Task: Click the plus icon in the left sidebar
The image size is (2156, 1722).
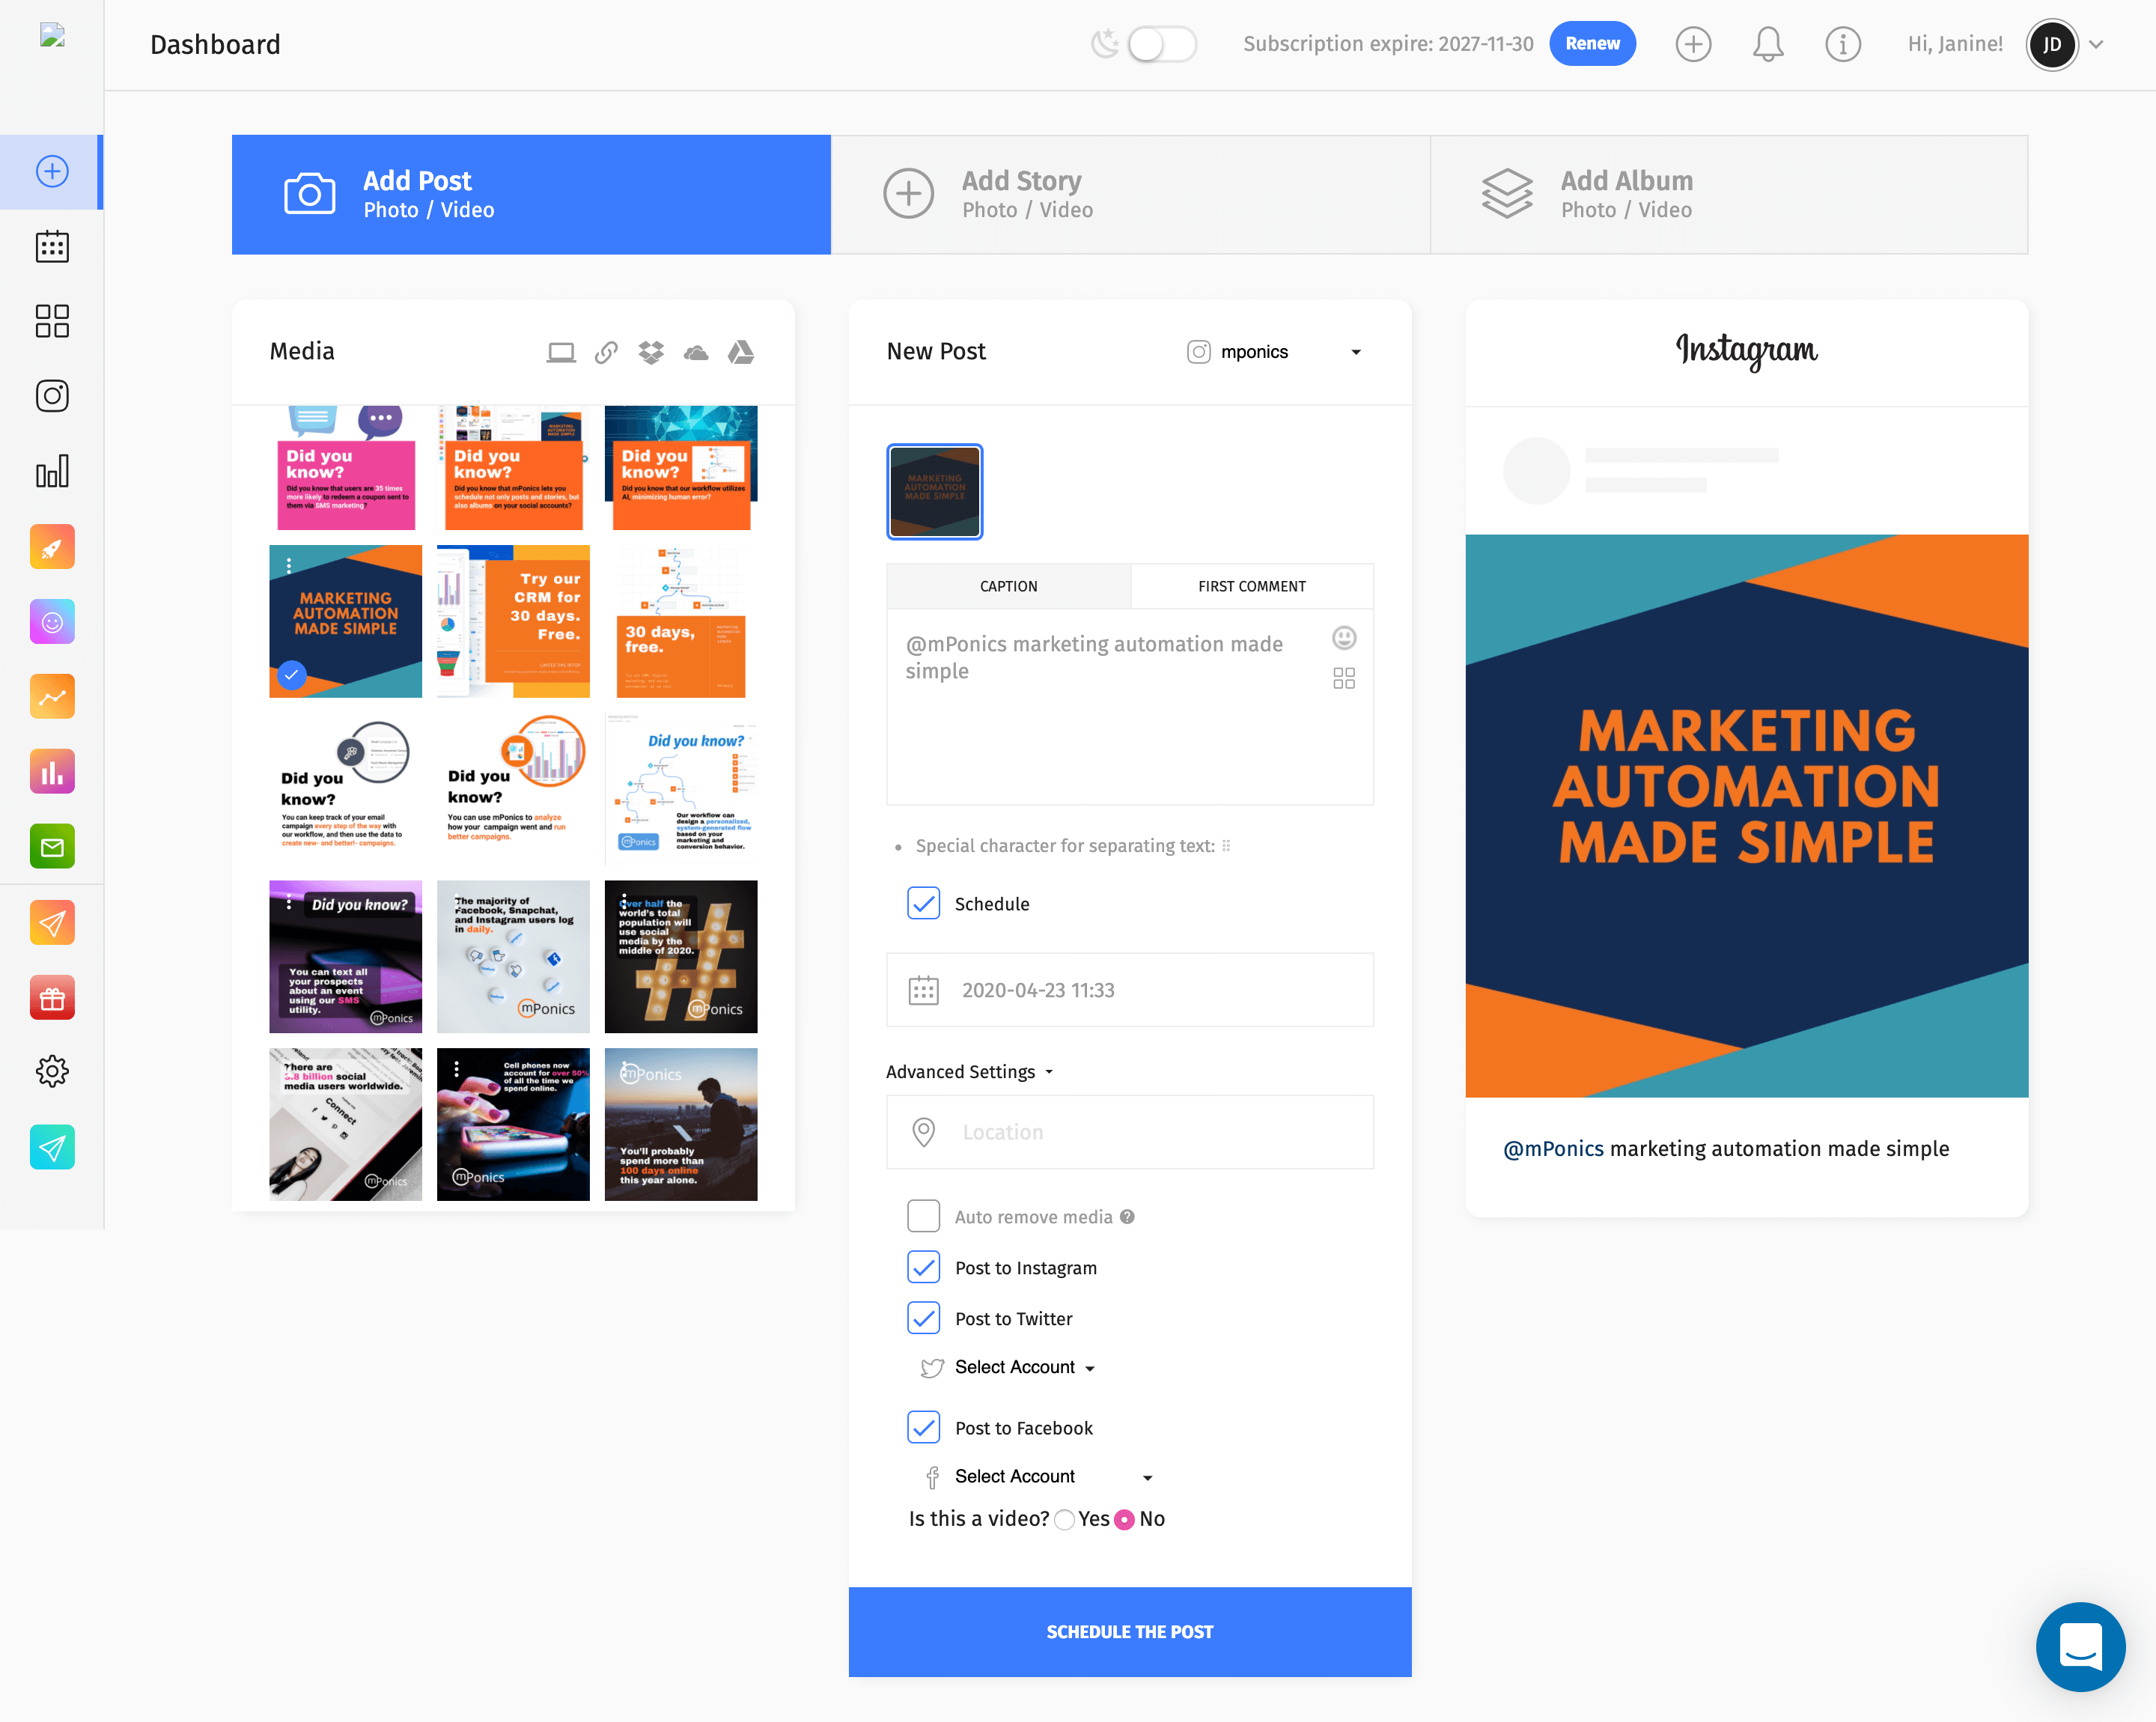Action: [x=52, y=171]
